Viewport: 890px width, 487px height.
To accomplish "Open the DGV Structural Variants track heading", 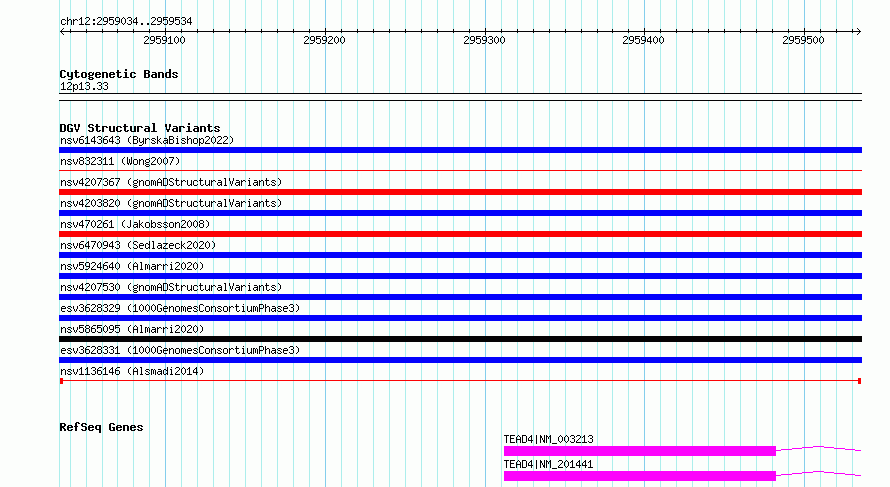I will pos(140,128).
